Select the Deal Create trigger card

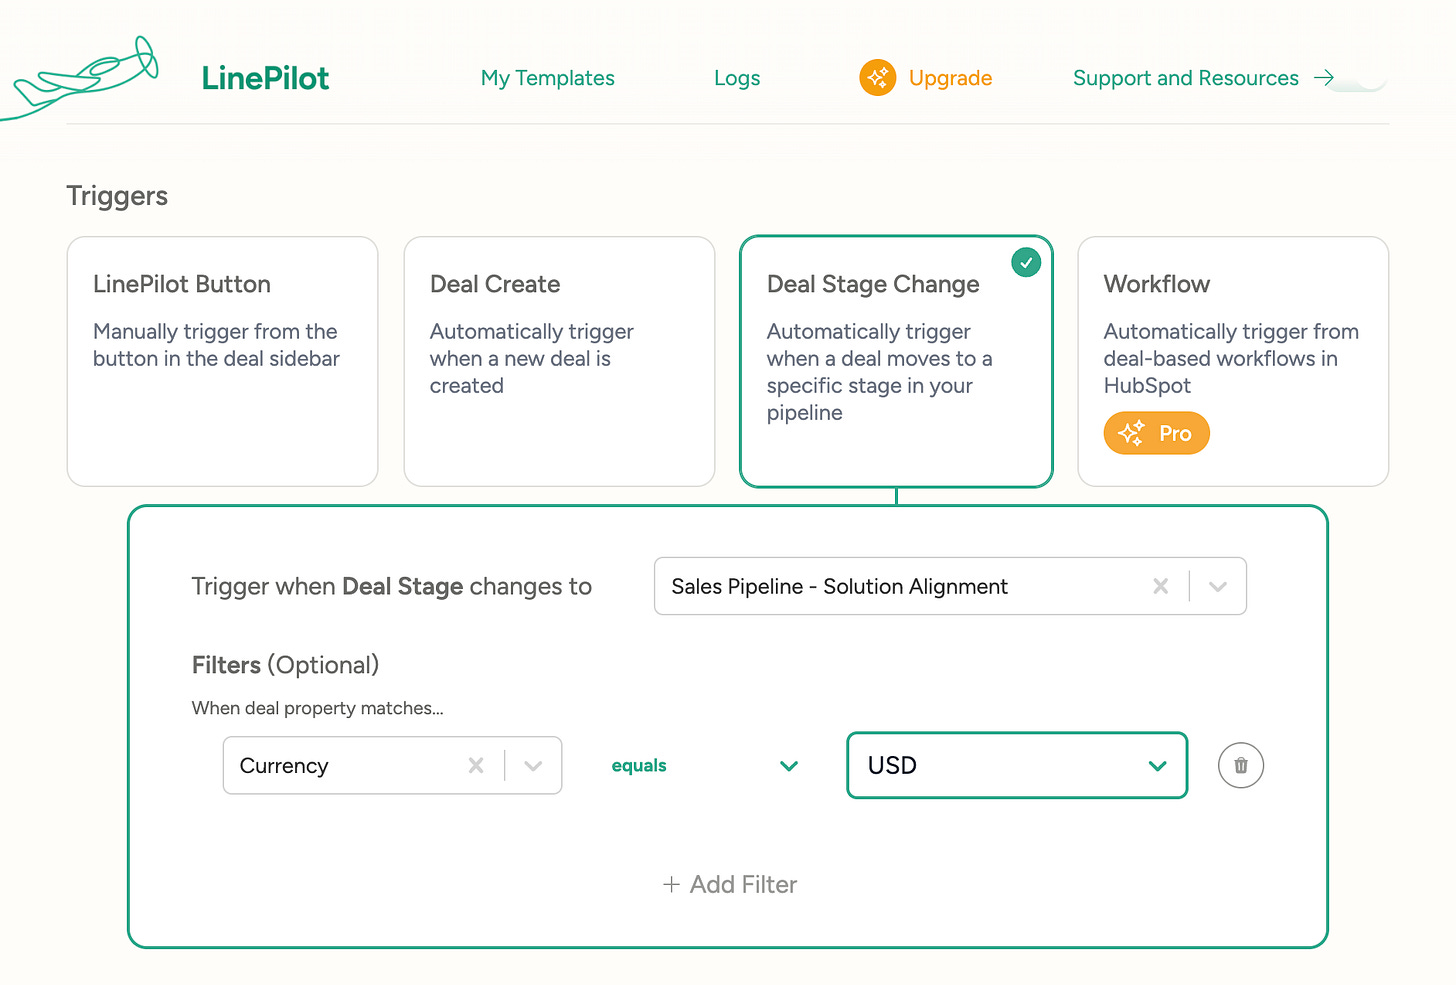click(559, 361)
